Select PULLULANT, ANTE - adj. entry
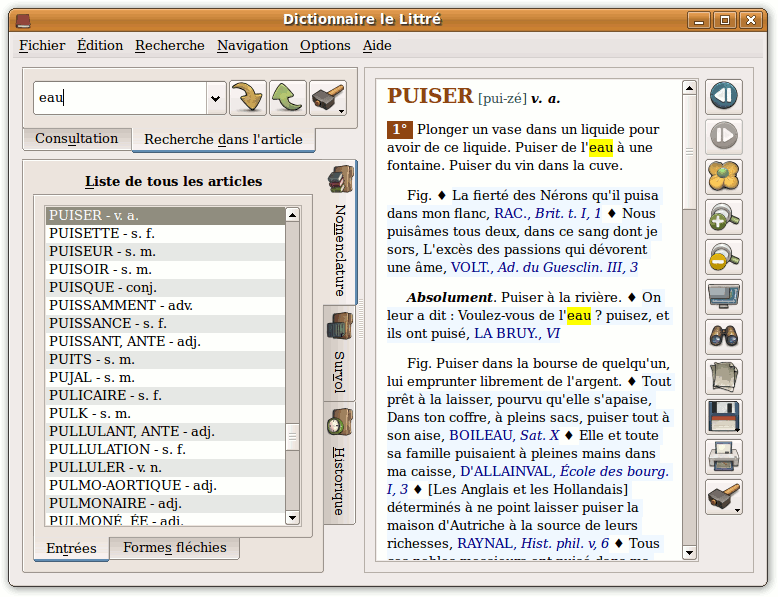 pos(165,431)
